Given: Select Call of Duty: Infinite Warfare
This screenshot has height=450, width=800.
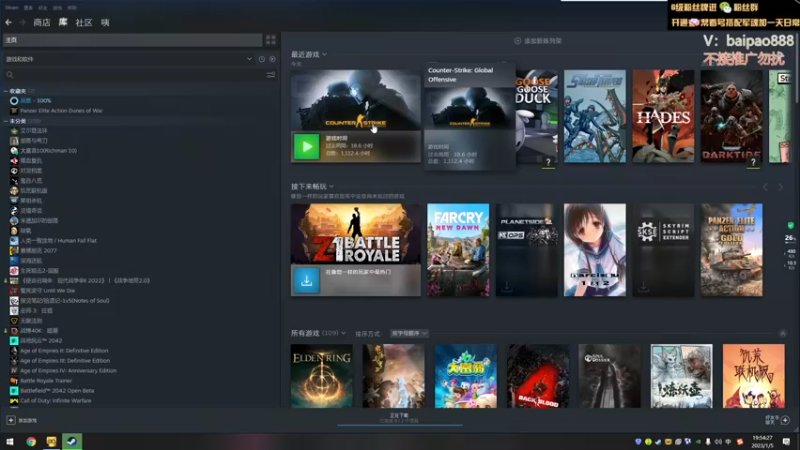Looking at the screenshot, I should (x=56, y=401).
